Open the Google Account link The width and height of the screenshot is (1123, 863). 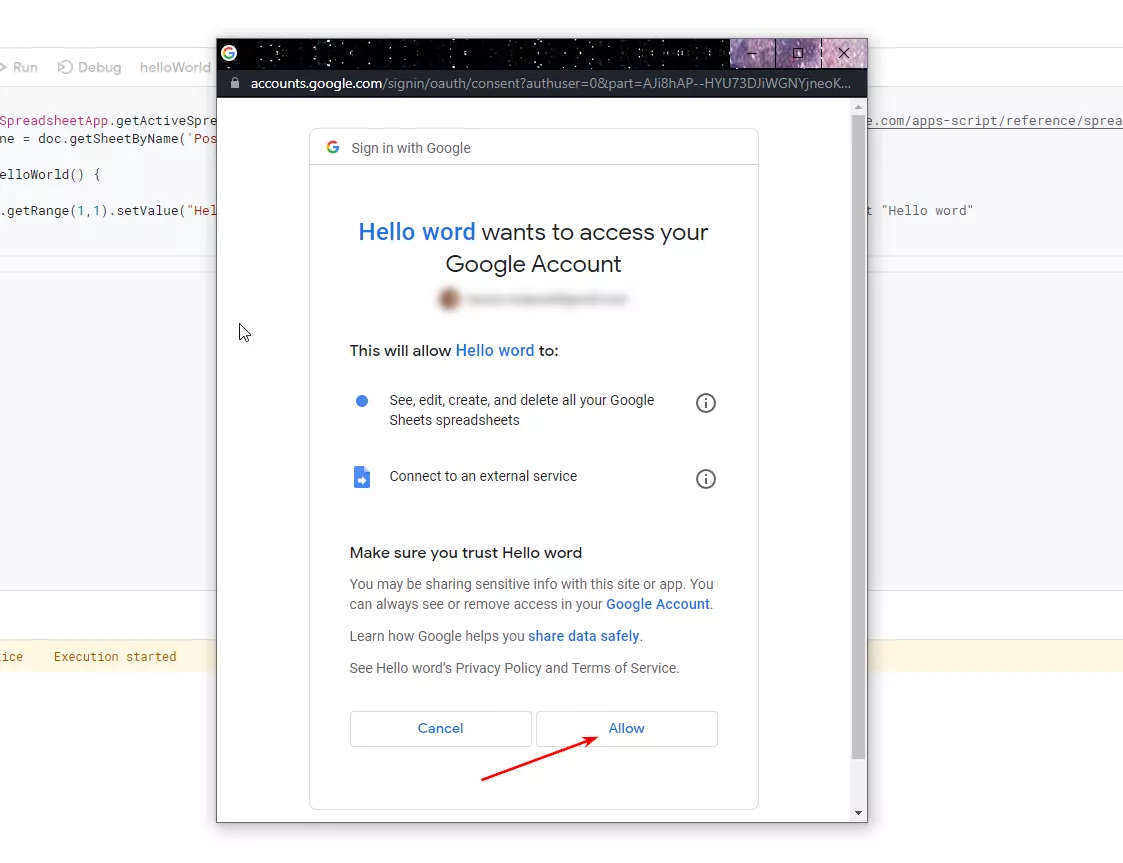(657, 604)
